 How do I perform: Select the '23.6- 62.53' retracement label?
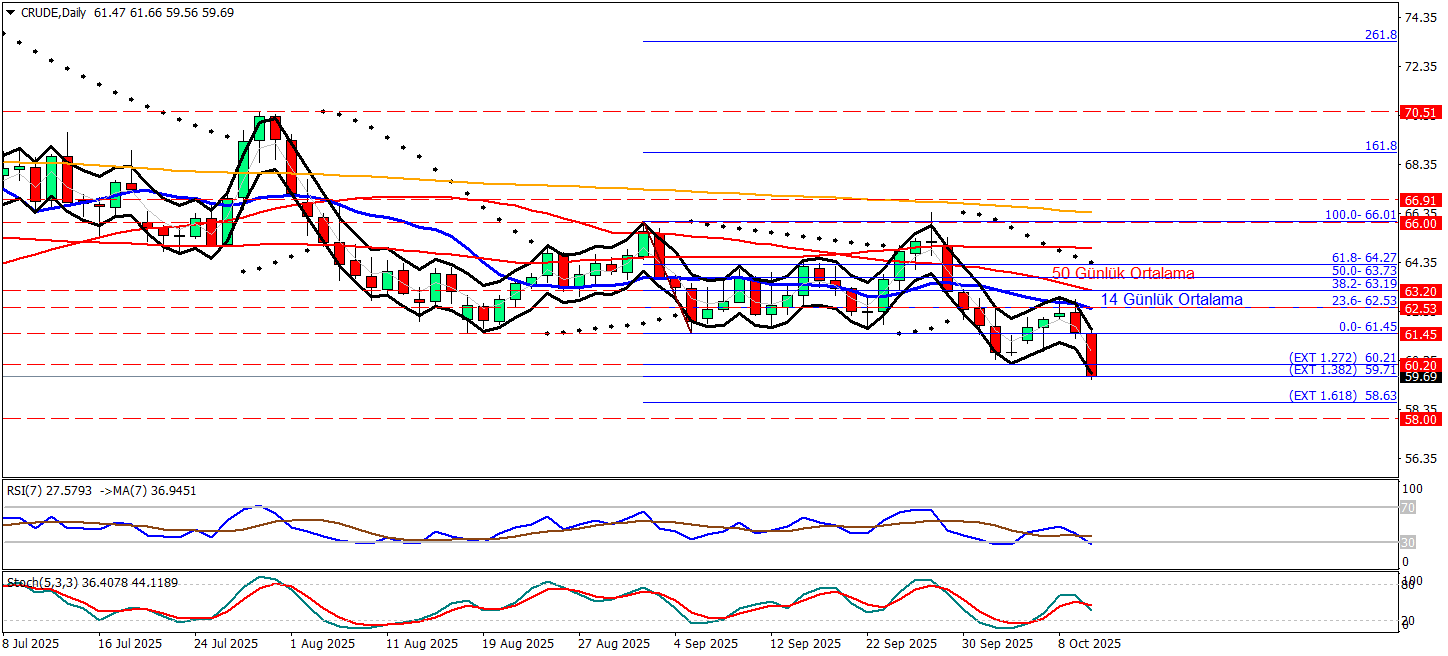click(x=1362, y=301)
